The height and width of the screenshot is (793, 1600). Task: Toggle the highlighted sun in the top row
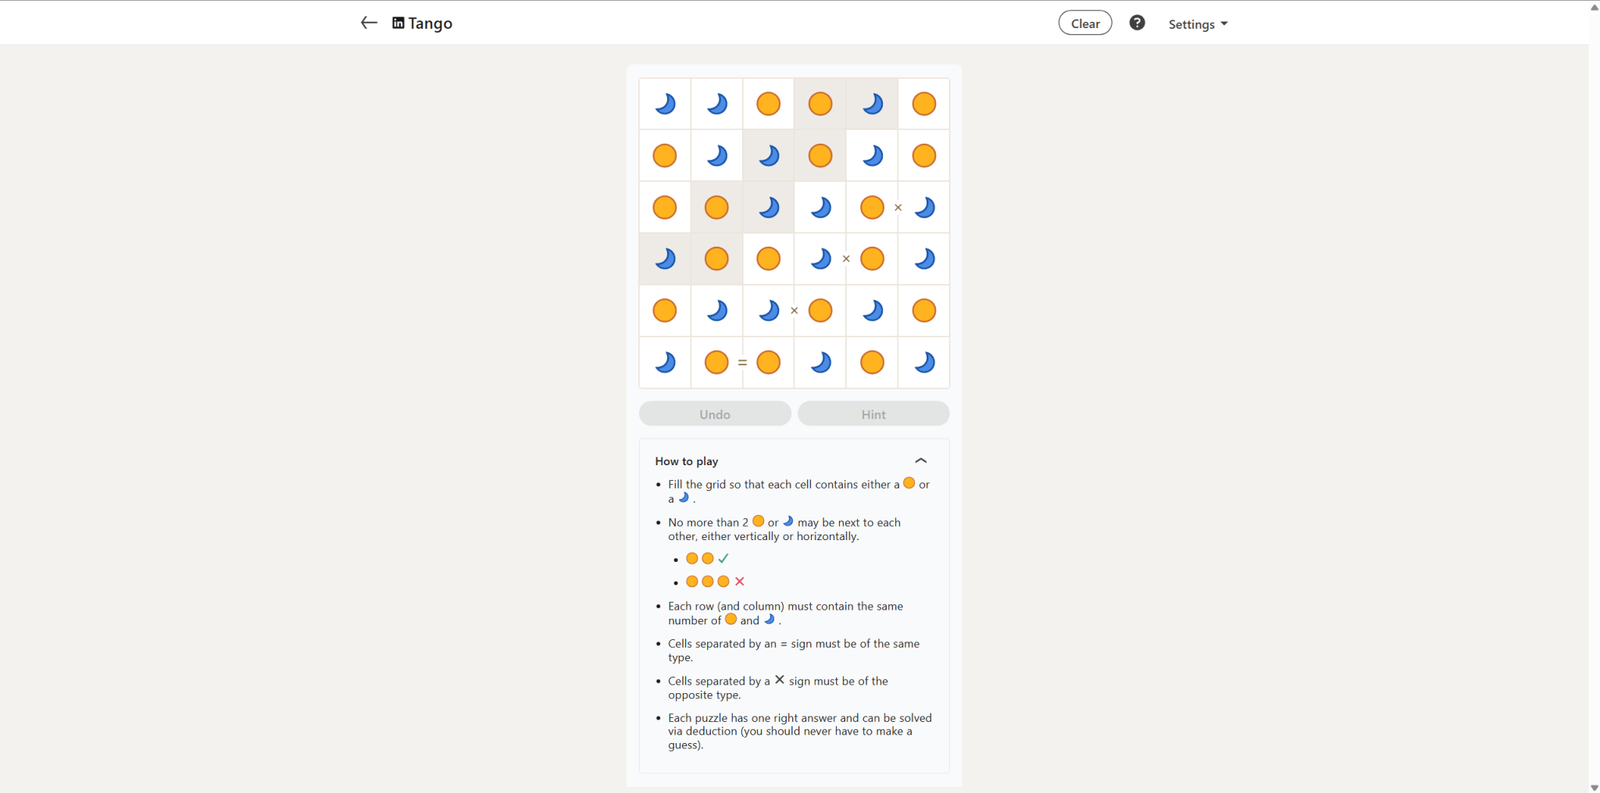pos(820,104)
